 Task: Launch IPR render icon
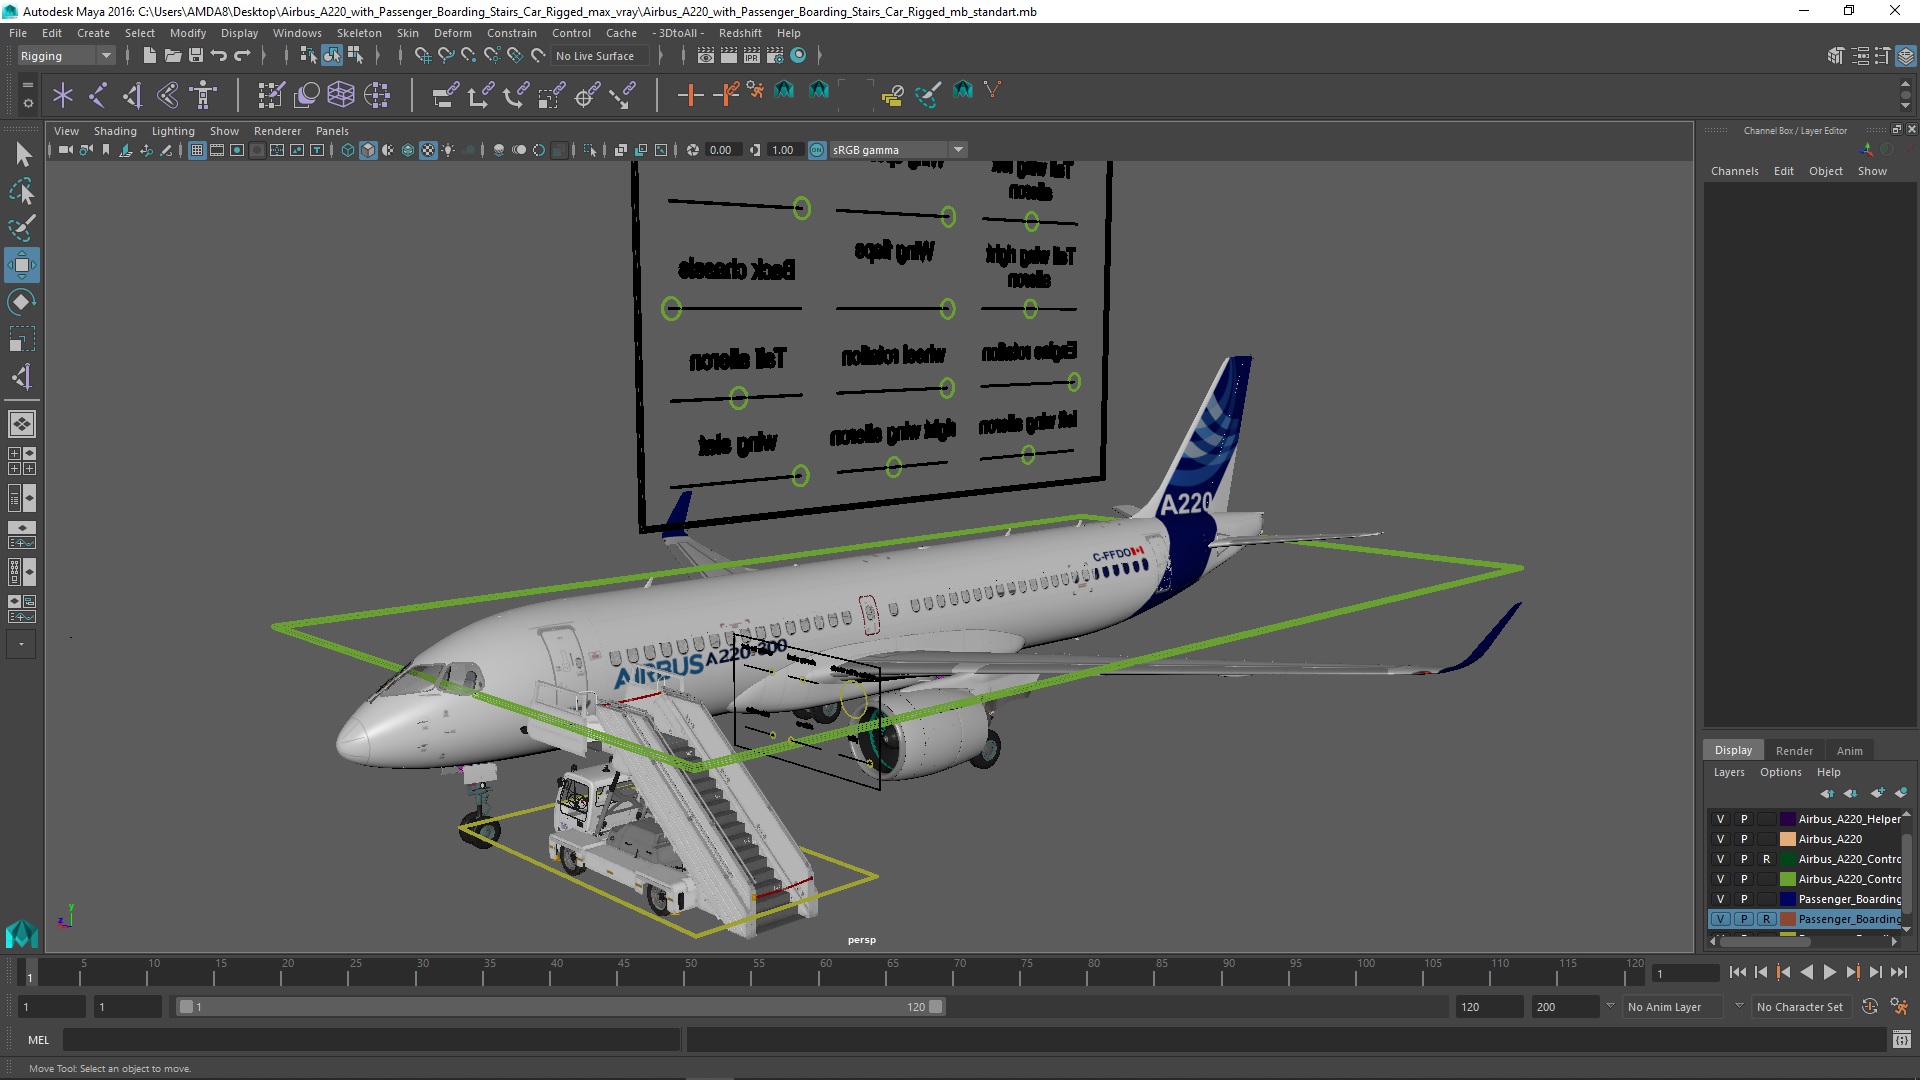point(752,56)
